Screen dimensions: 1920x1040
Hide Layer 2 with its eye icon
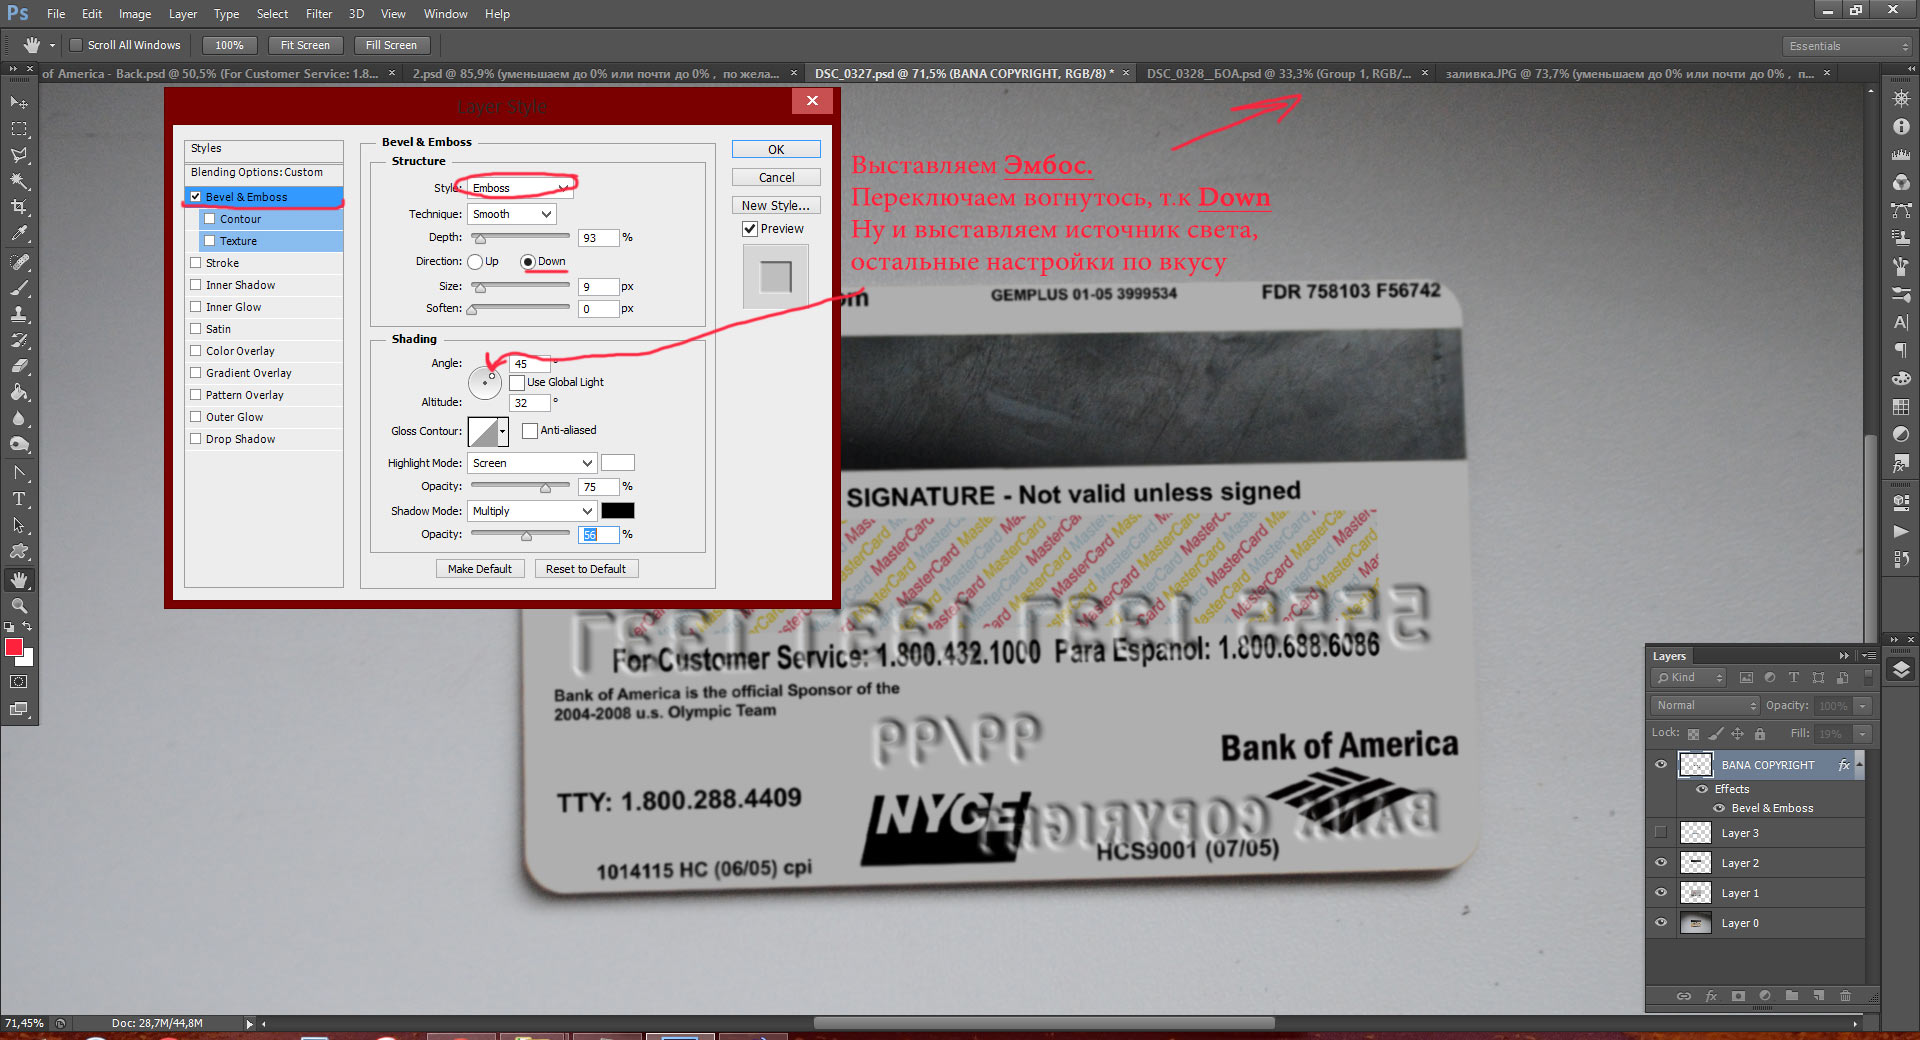click(x=1661, y=862)
